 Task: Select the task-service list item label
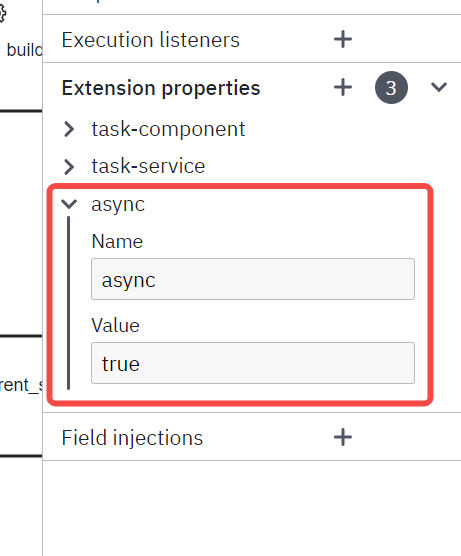coord(148,166)
